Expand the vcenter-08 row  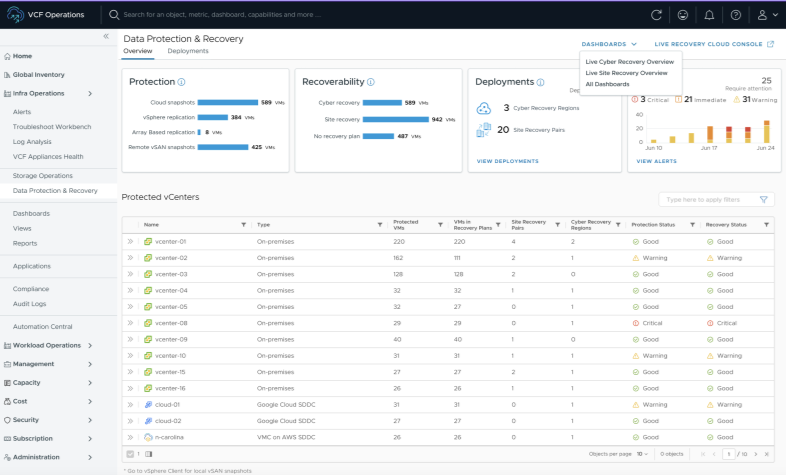point(130,323)
